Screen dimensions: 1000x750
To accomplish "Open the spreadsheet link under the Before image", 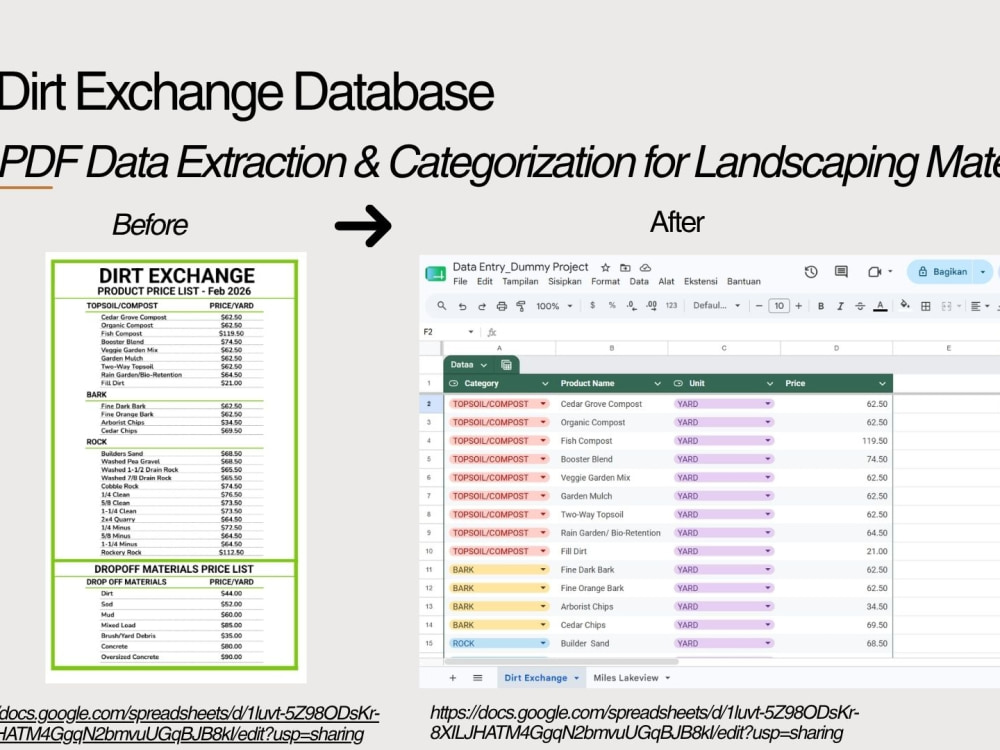I will [x=189, y=723].
